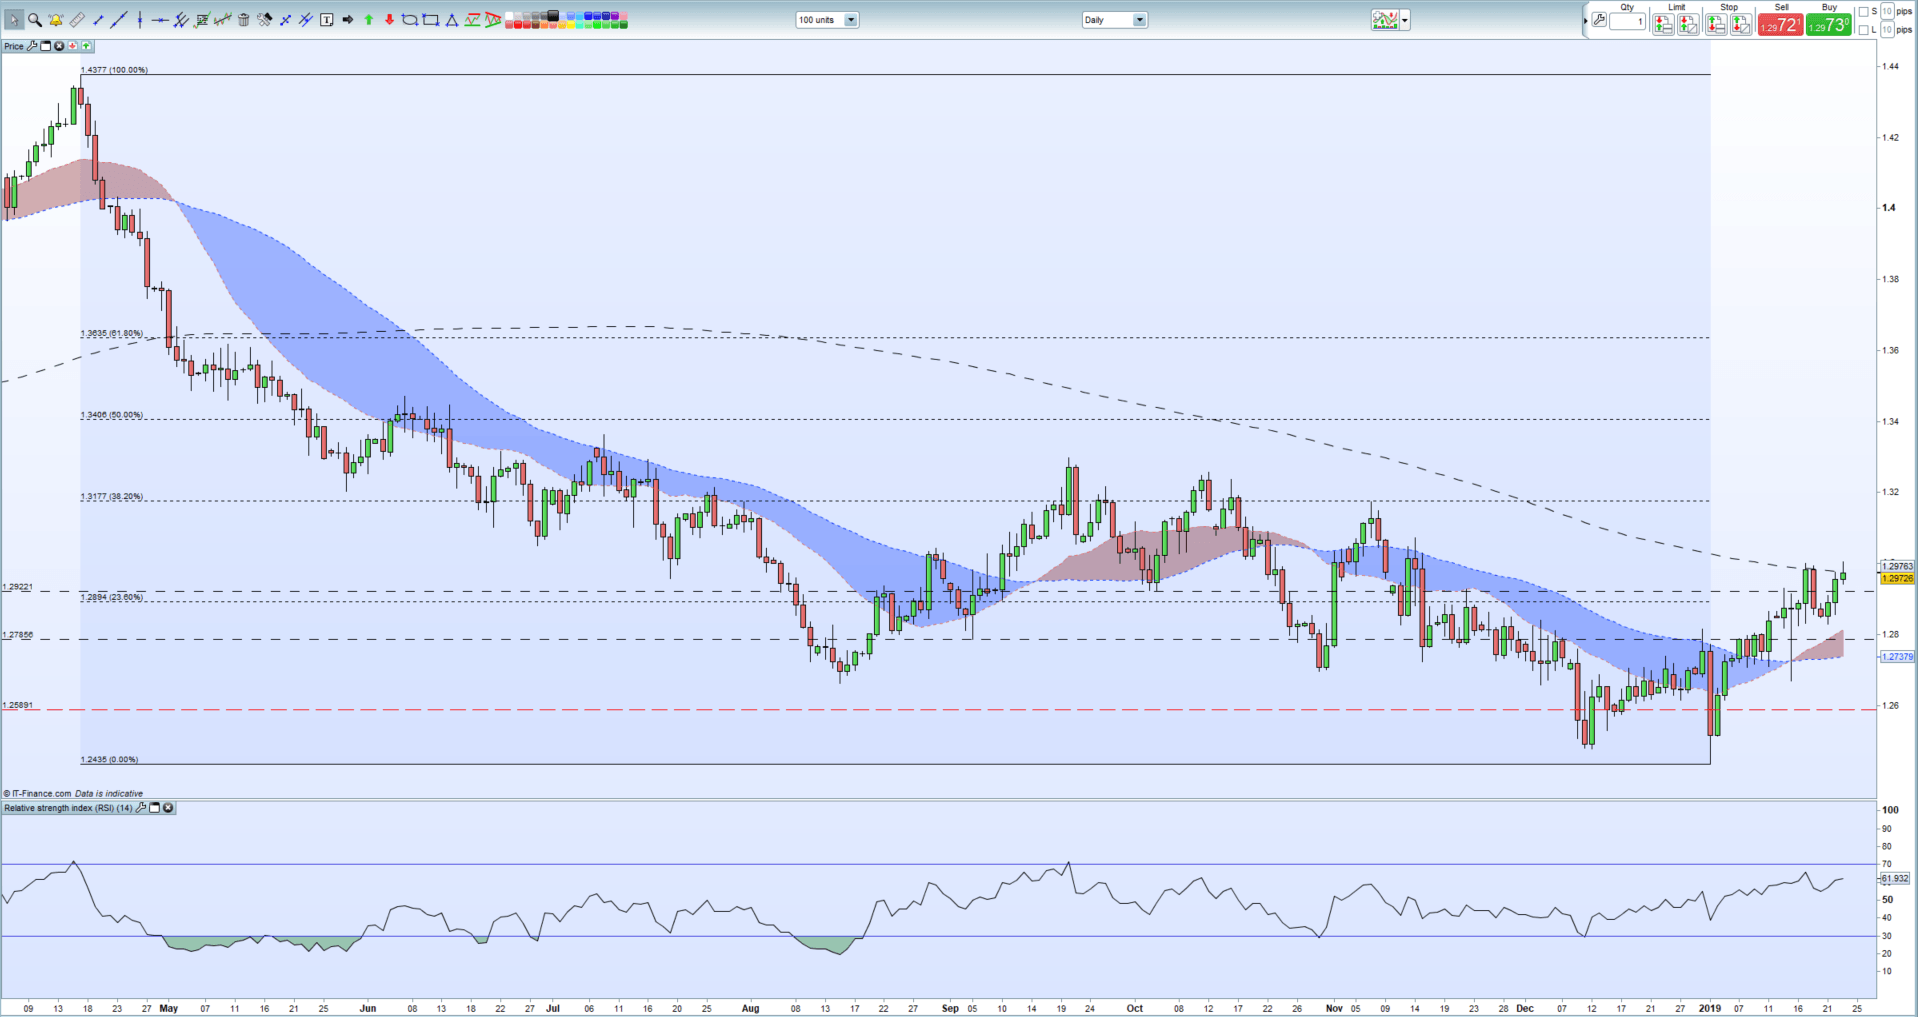The height and width of the screenshot is (1017, 1918).
Task: Click the 1.3177 (38.20%) Fibonacci label
Action: pyautogui.click(x=111, y=496)
